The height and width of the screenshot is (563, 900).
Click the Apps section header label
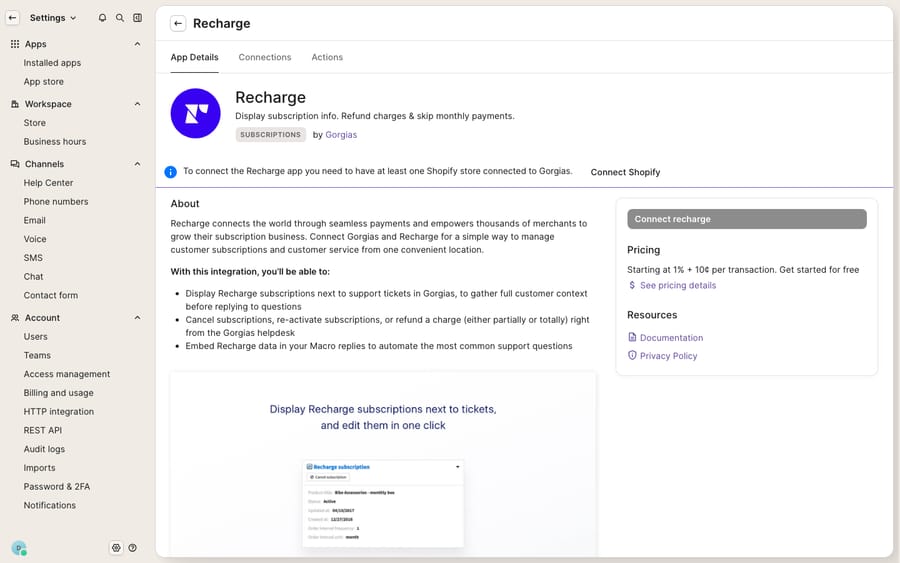tap(36, 44)
